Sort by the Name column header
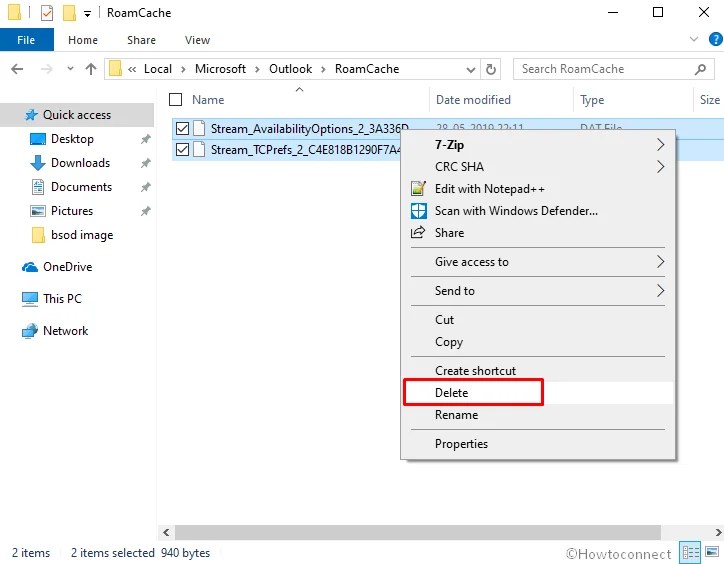724x564 pixels. point(208,100)
